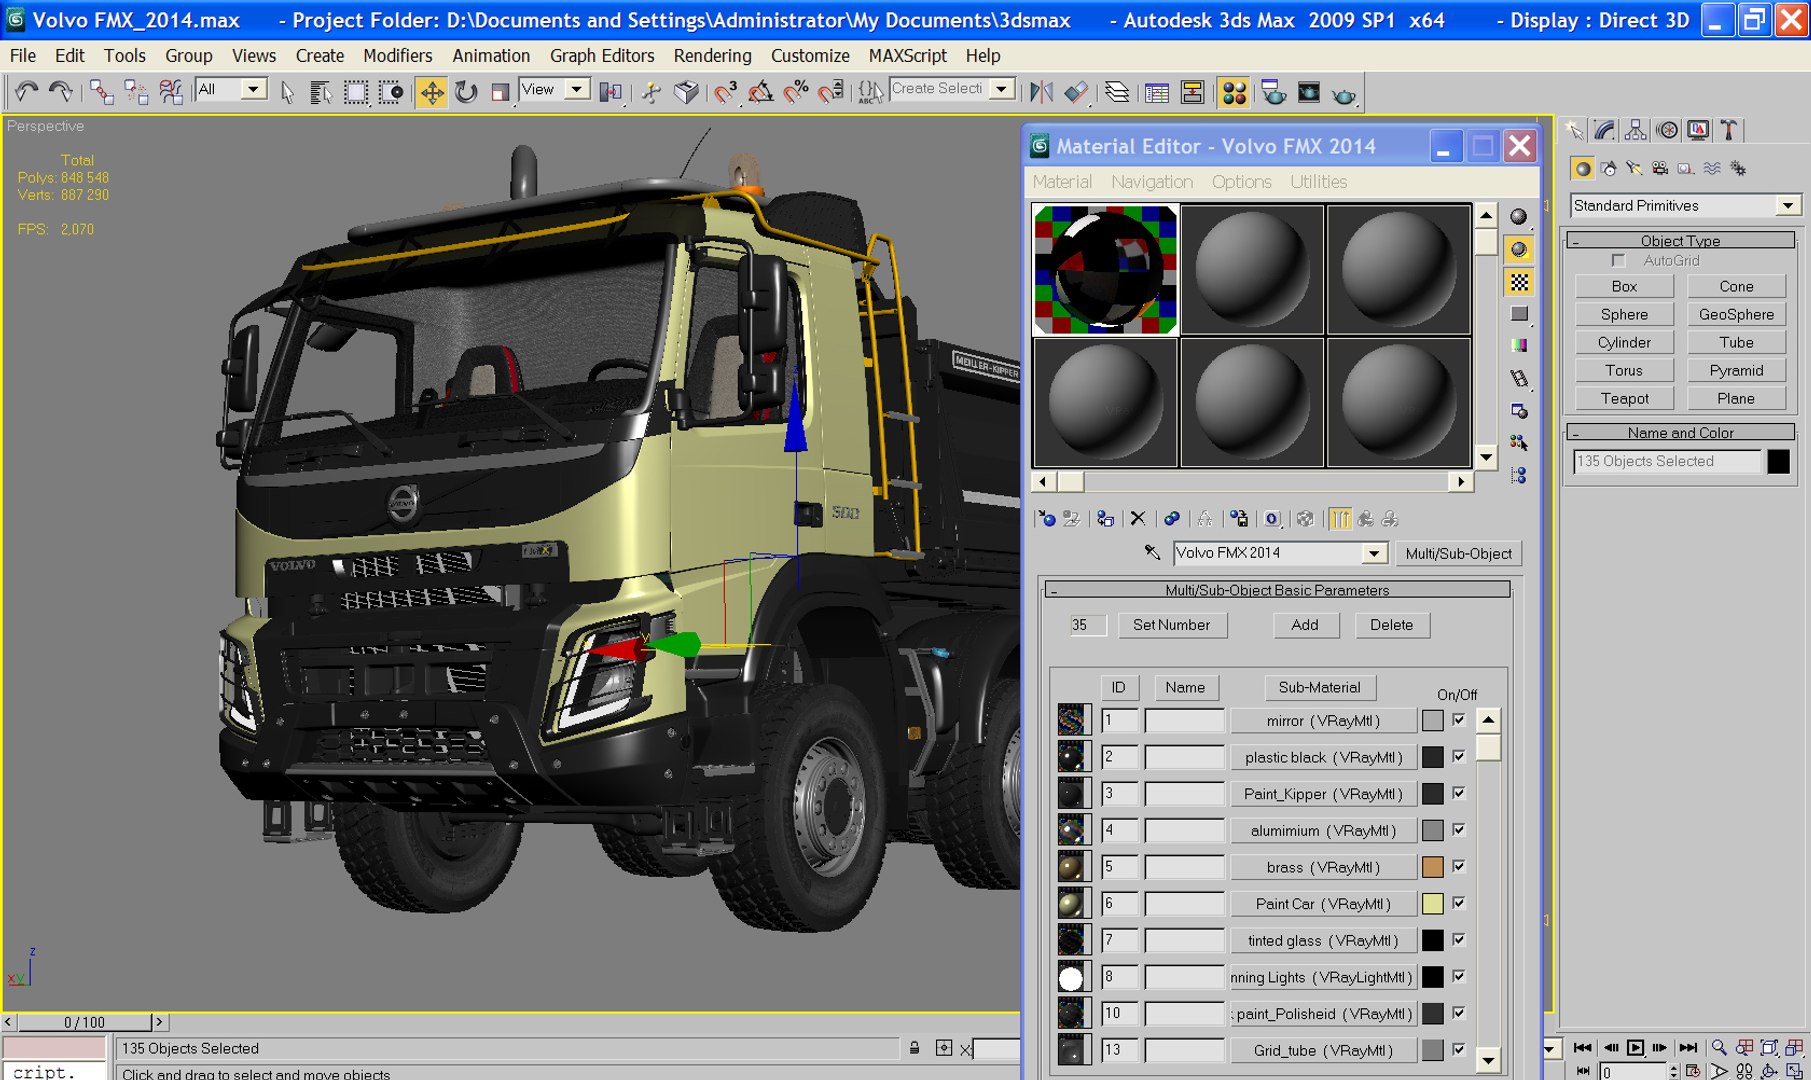This screenshot has height=1080, width=1811.
Task: Click Reset Map/Mtl (X) icon
Action: click(1137, 518)
